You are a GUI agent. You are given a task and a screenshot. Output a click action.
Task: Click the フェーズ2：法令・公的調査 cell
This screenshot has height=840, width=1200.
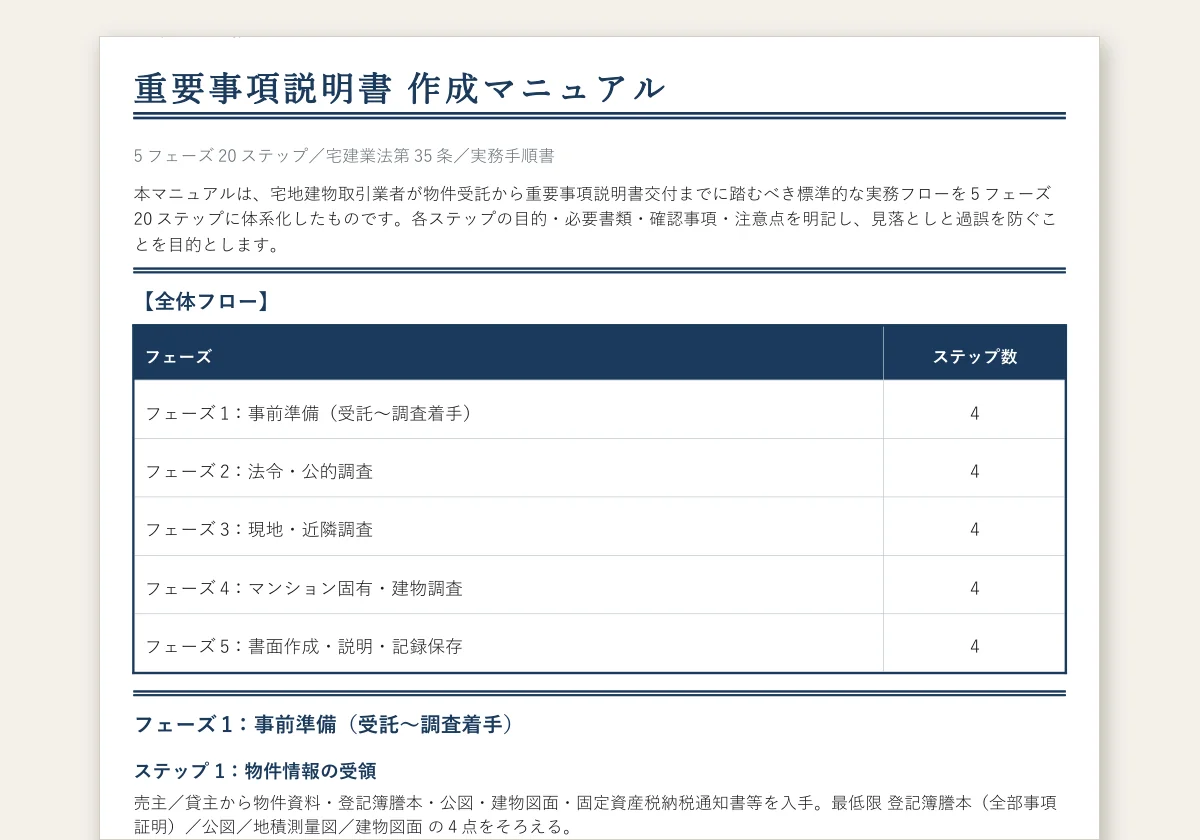(x=509, y=470)
